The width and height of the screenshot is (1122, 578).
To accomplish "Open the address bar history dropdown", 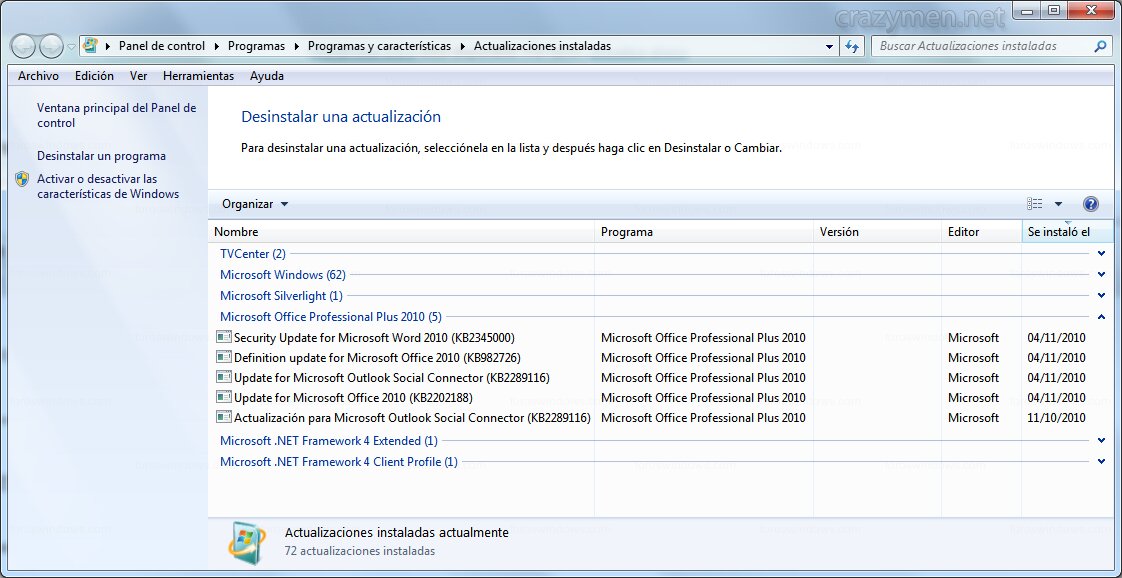I will [x=829, y=46].
